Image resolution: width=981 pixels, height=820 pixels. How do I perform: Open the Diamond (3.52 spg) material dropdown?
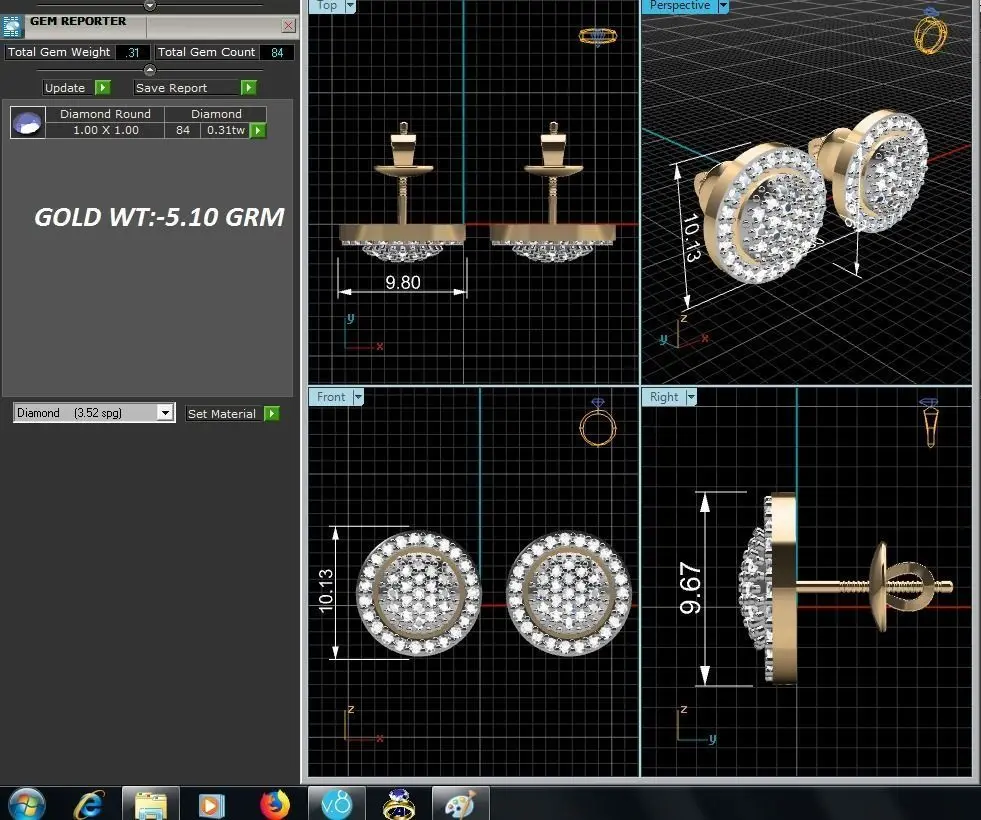(x=165, y=413)
